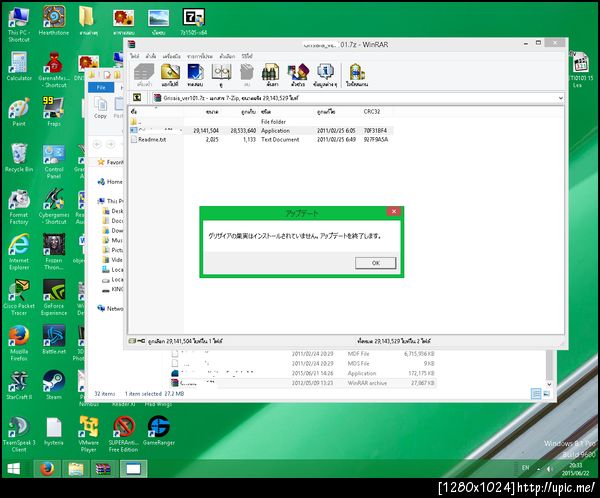Click the Info icon in WinRAR toolbar
This screenshot has width=600, height=498.
(x=325, y=75)
